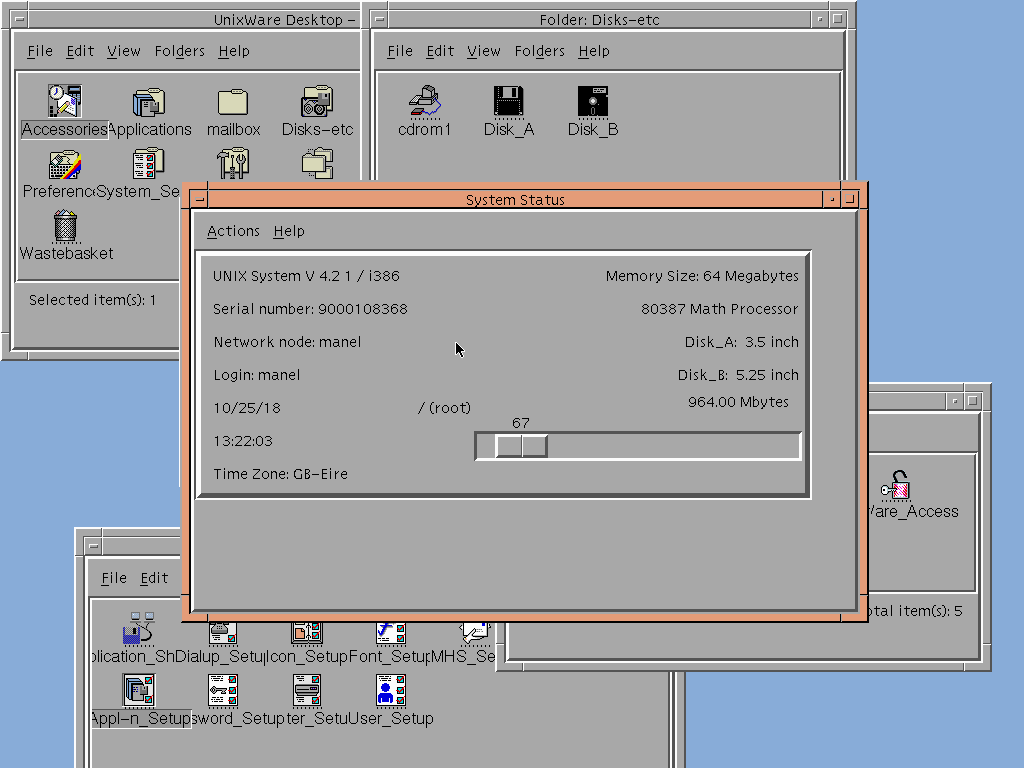Image resolution: width=1024 pixels, height=768 pixels.
Task: Open Help menu in Disks-etc folder window
Action: (594, 51)
